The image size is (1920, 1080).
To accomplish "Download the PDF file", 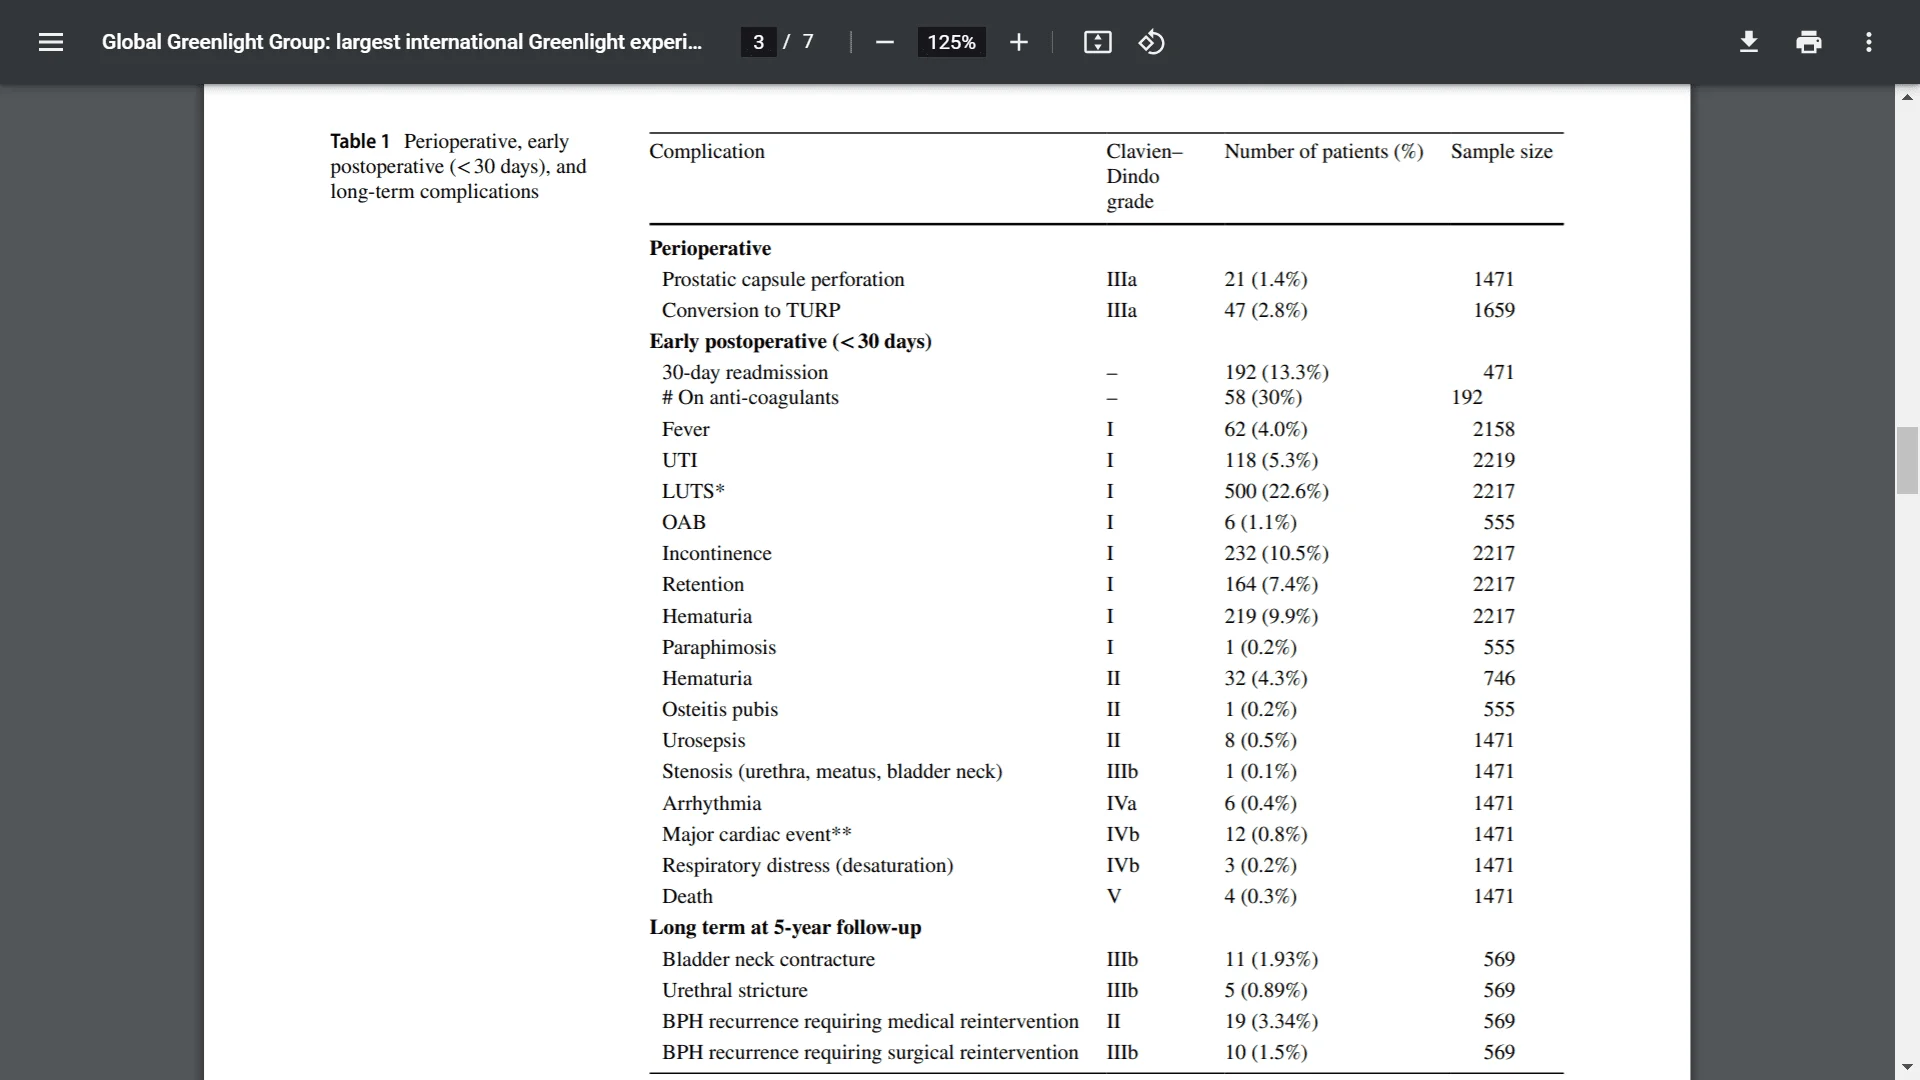I will pyautogui.click(x=1748, y=42).
